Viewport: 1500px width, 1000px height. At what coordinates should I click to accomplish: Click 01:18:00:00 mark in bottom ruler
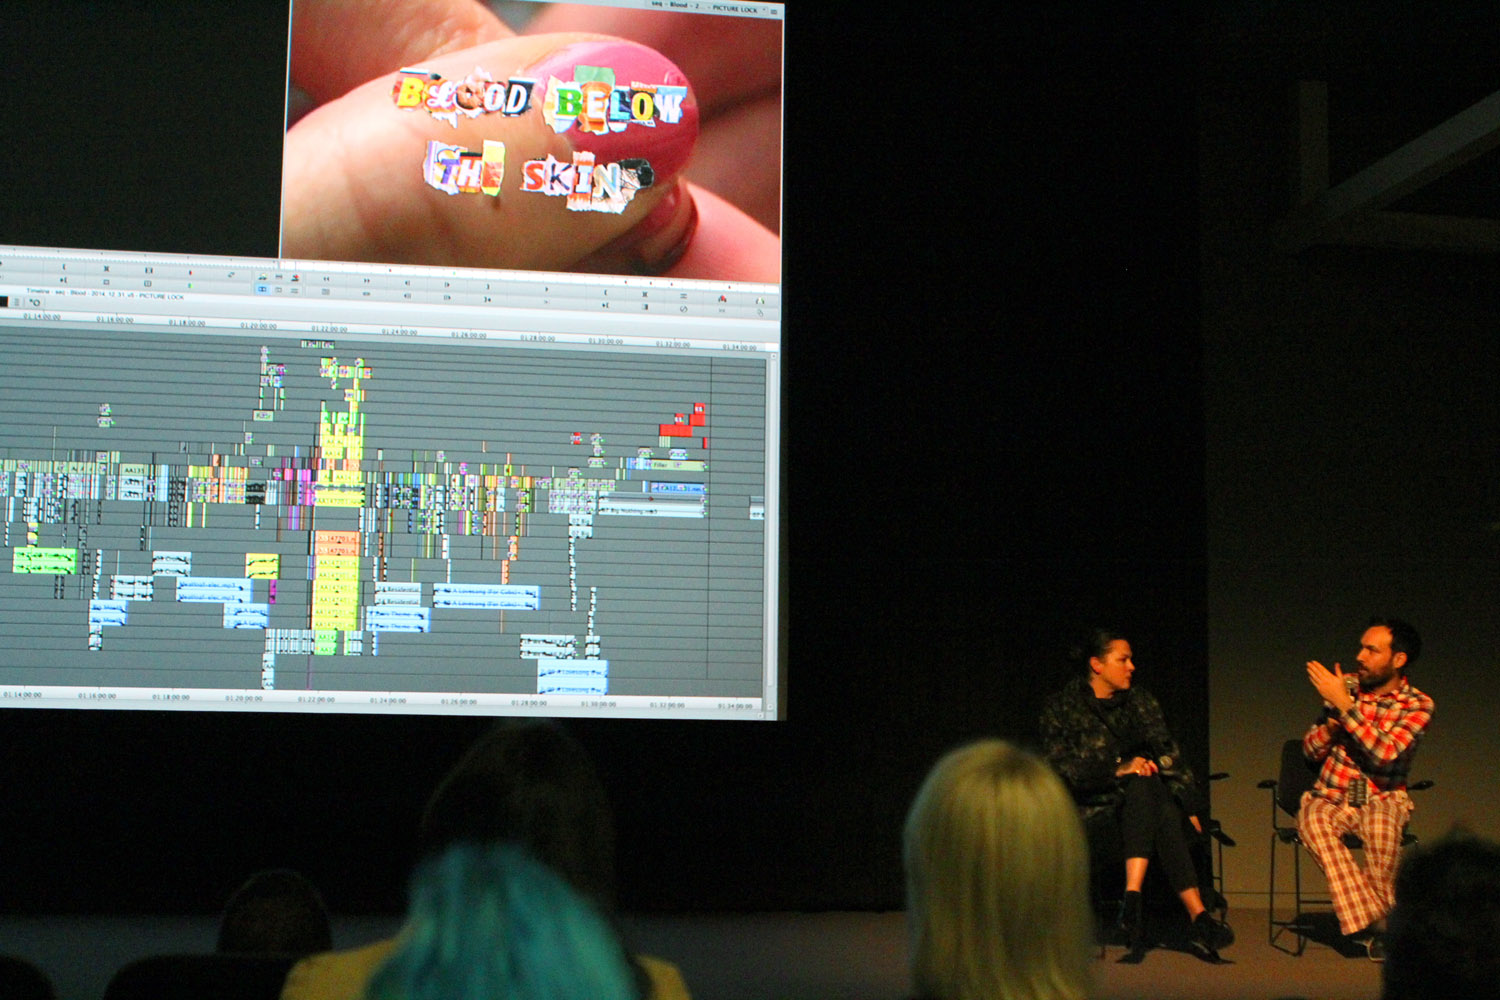(170, 697)
